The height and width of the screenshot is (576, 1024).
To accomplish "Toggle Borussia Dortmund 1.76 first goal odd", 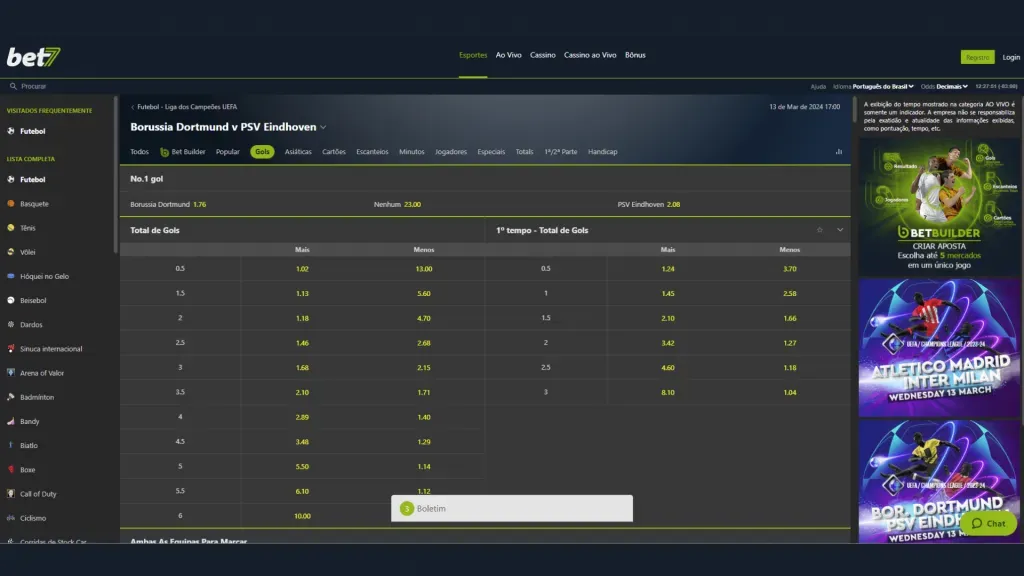I will [199, 204].
